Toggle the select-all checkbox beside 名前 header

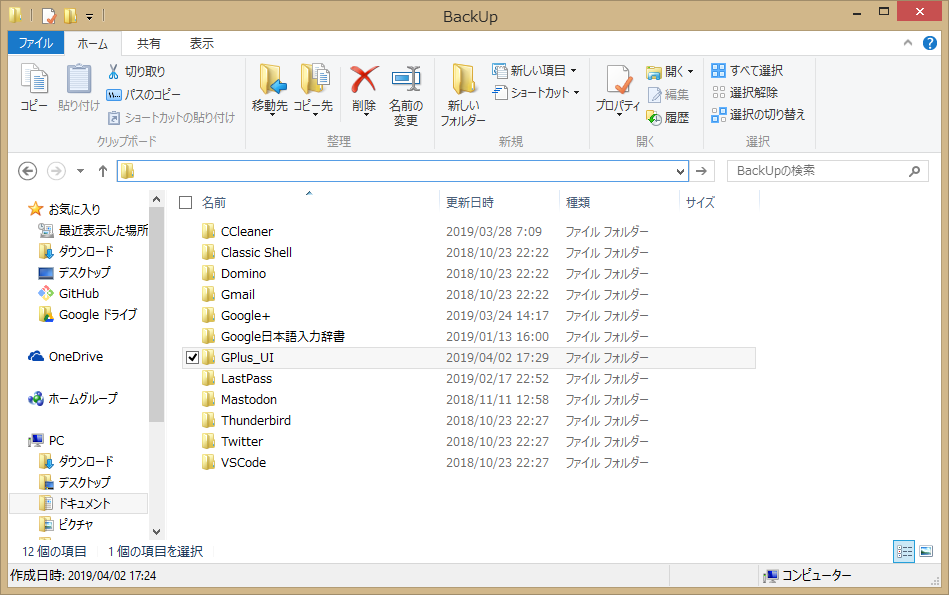pos(185,203)
